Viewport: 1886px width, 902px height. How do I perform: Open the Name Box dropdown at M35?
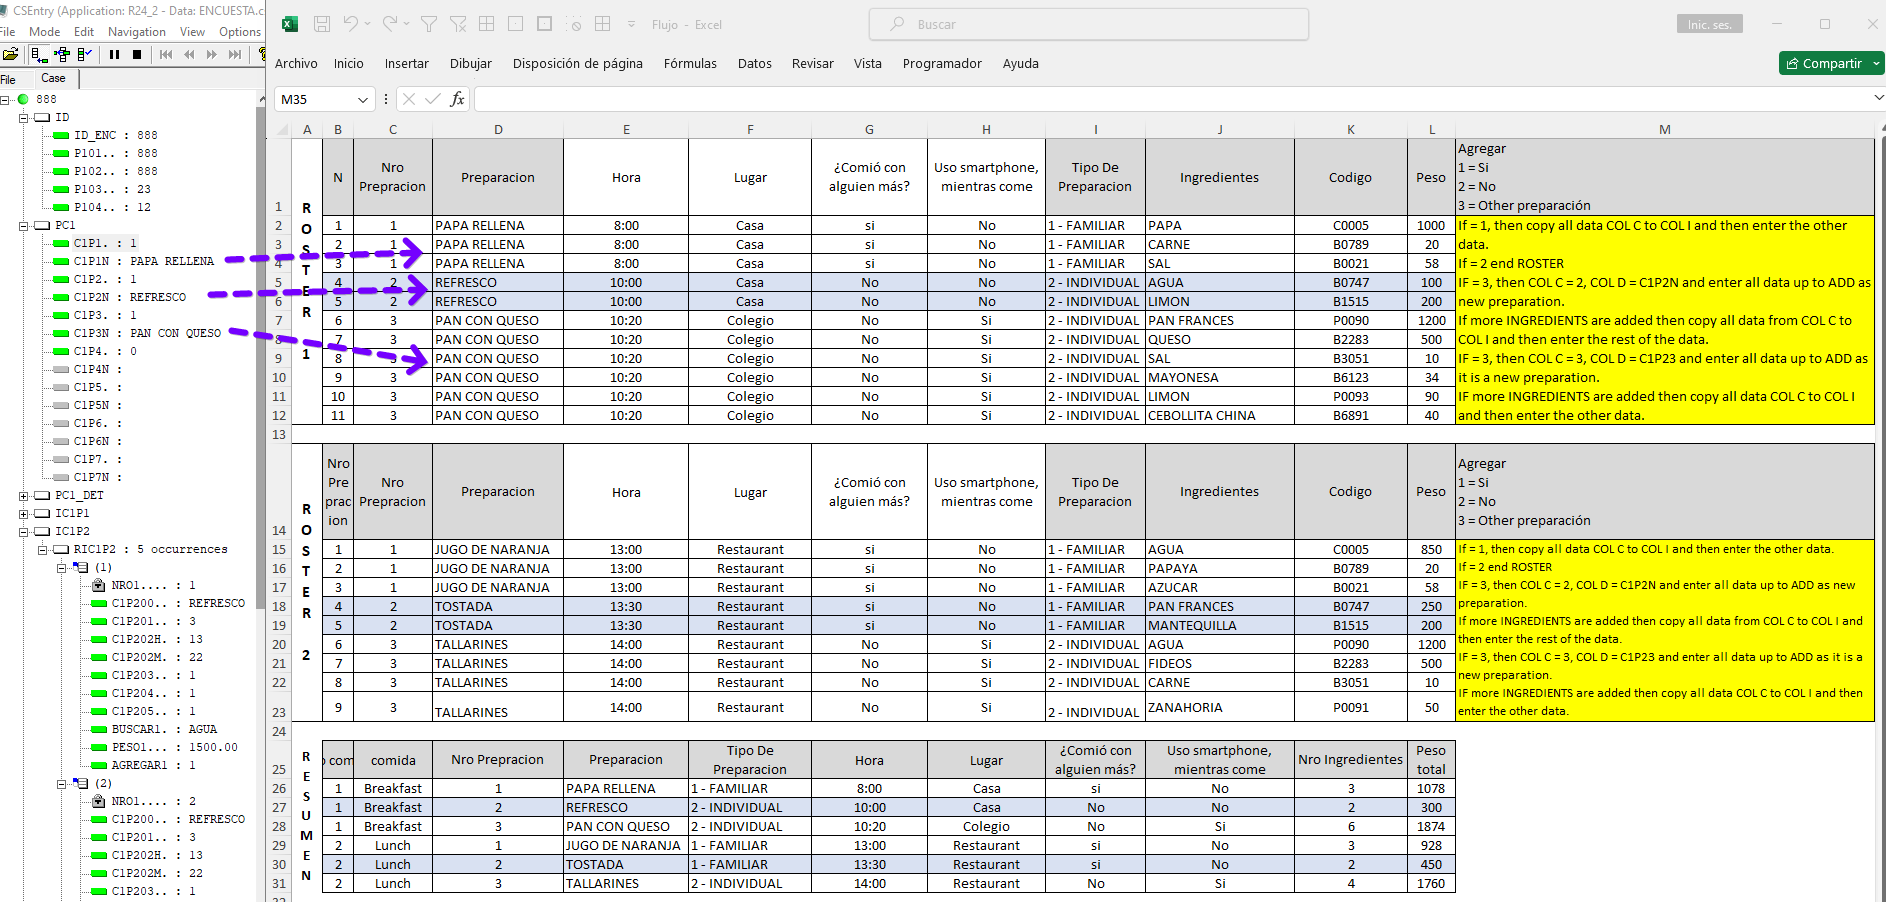362,100
